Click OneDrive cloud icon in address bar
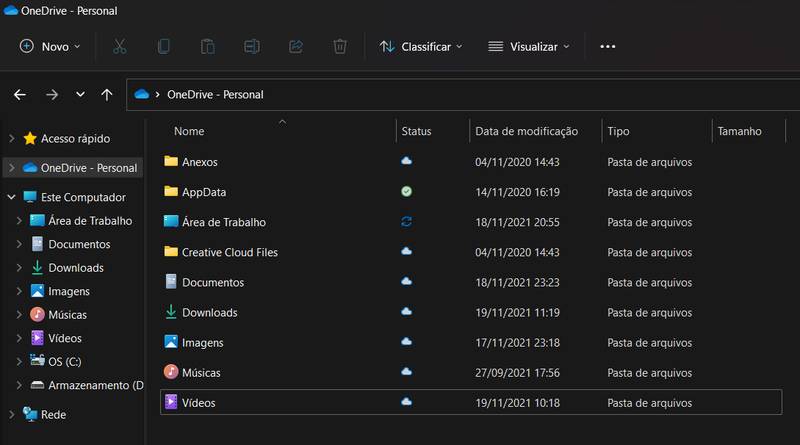The height and width of the screenshot is (445, 800). [x=141, y=94]
